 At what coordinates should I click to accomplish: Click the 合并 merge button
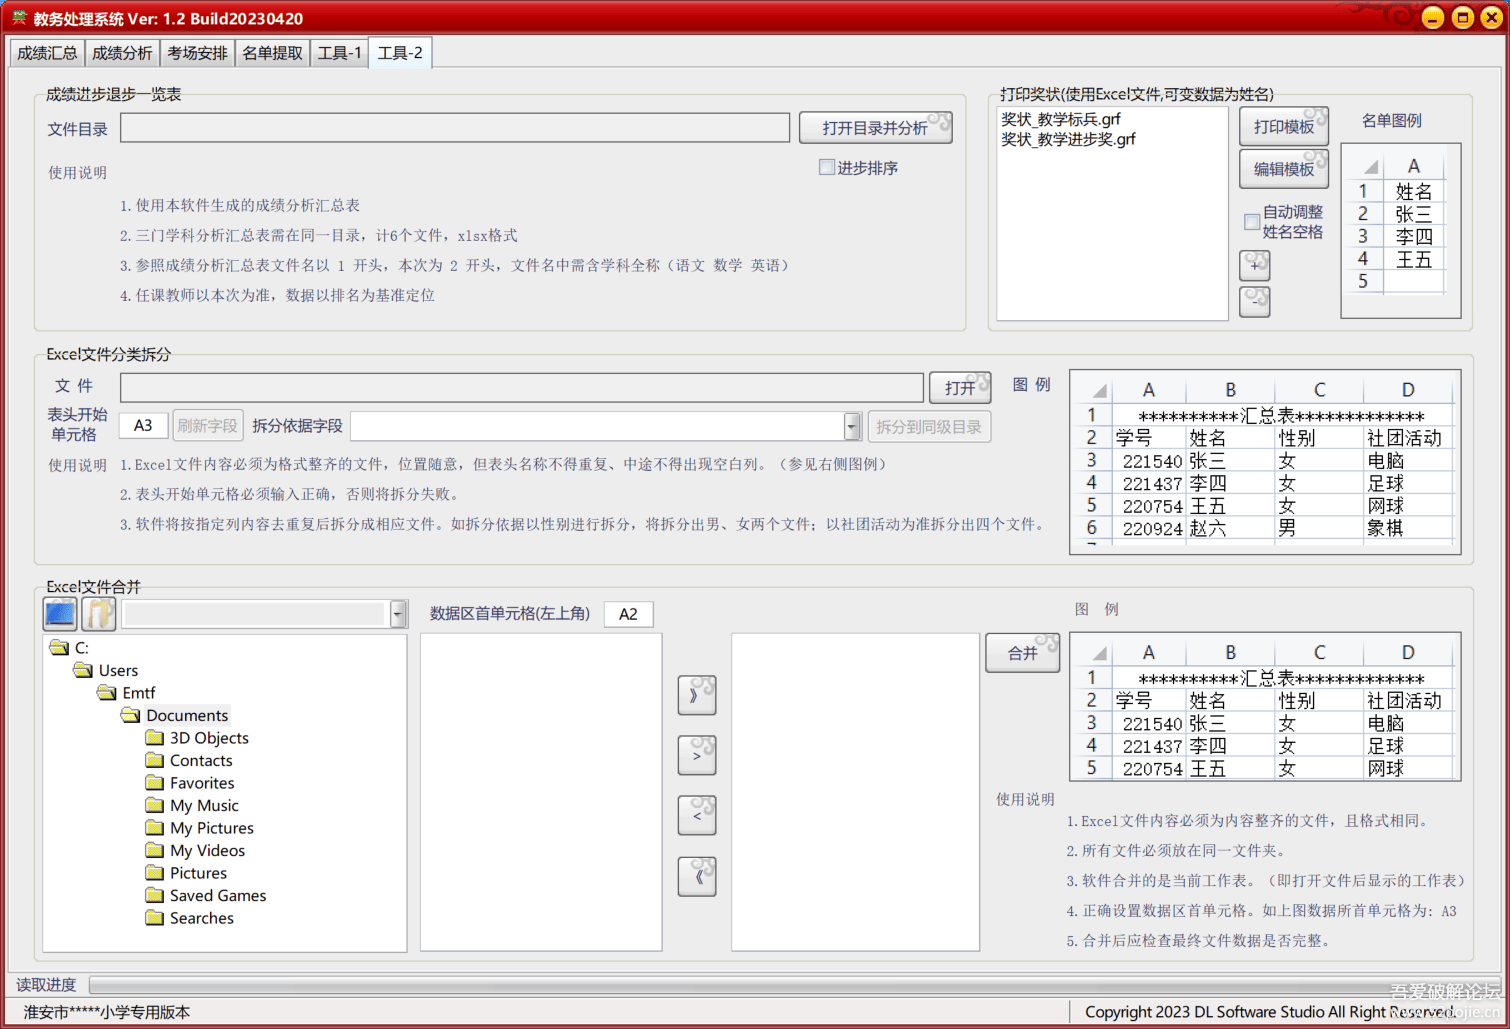tap(1022, 653)
